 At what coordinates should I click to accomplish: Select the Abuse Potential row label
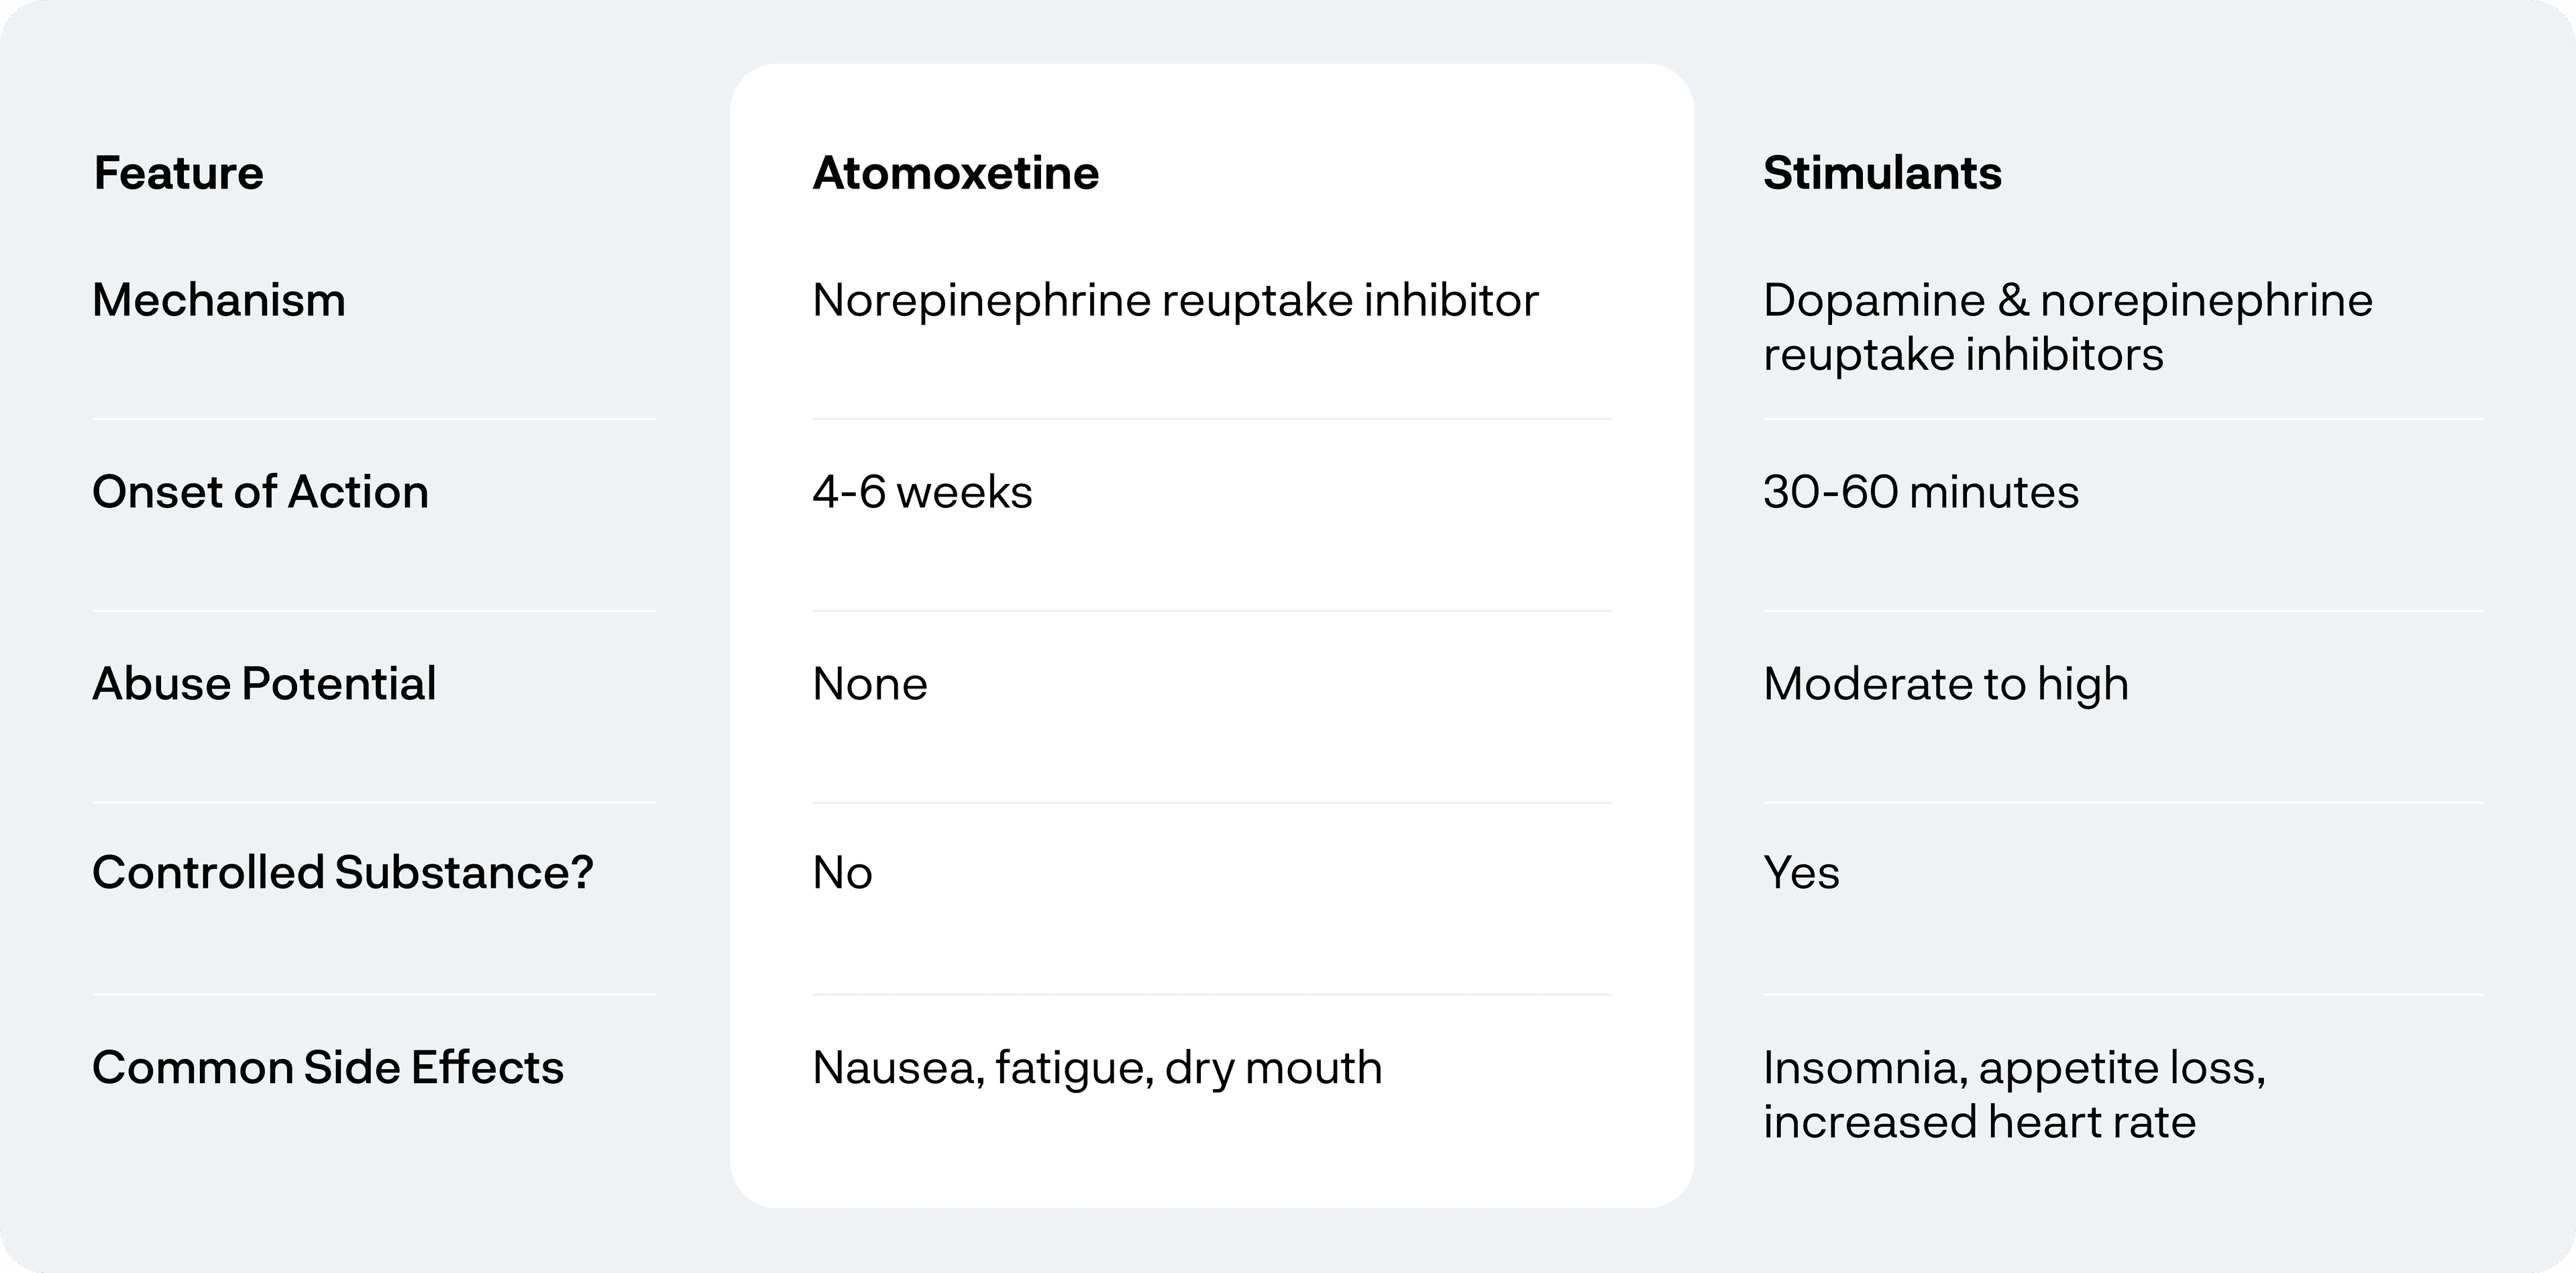pyautogui.click(x=264, y=684)
